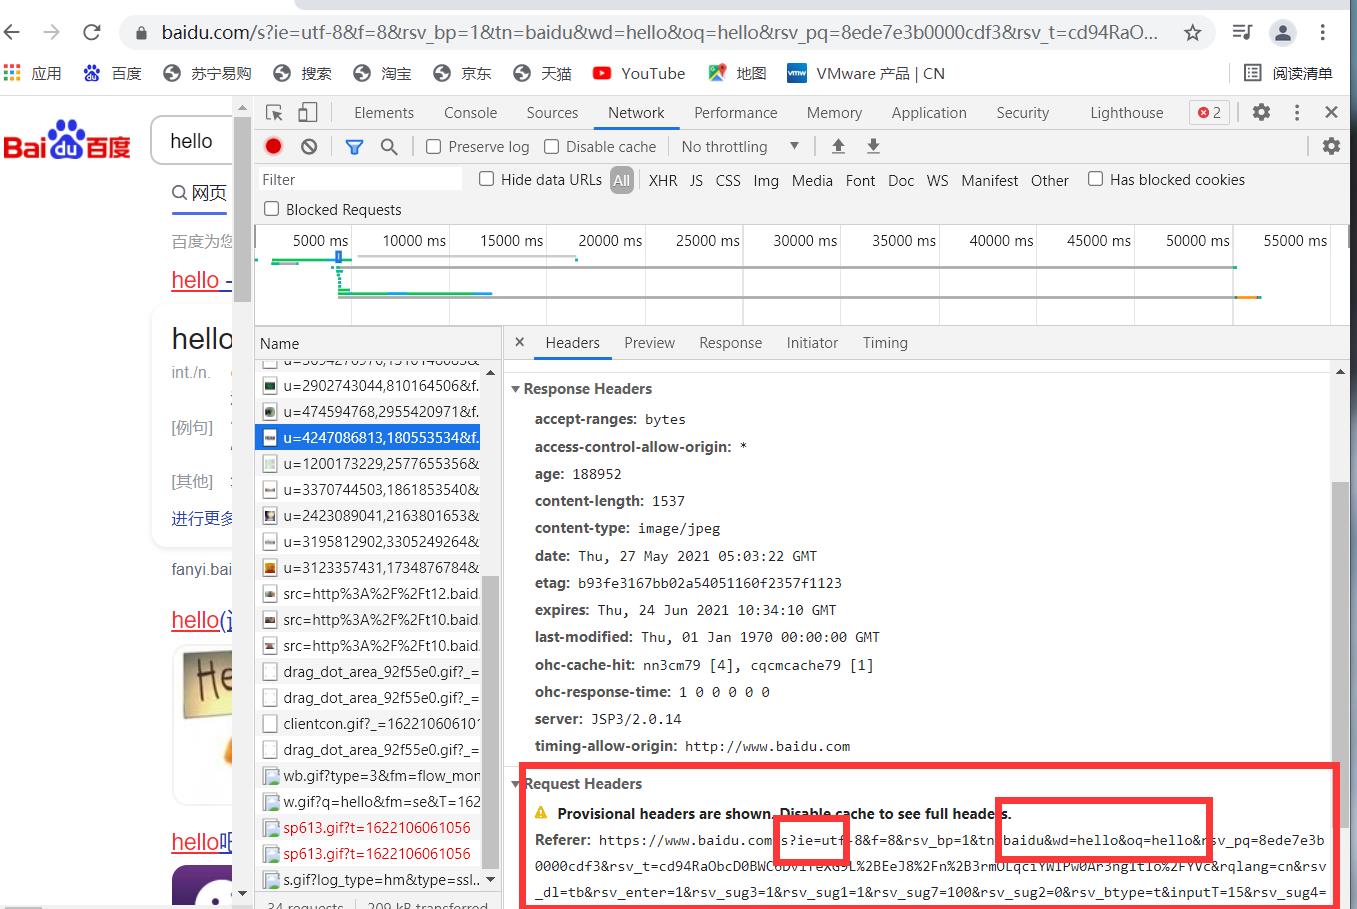Select the 网页 search tab
This screenshot has width=1357, height=909.
point(200,193)
